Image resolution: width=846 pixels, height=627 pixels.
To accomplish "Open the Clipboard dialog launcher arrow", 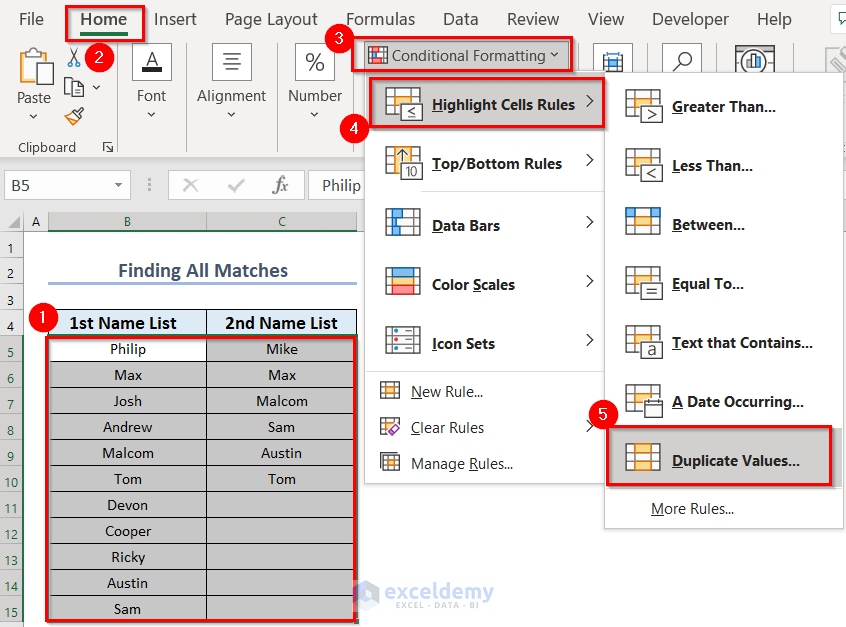I will point(107,147).
